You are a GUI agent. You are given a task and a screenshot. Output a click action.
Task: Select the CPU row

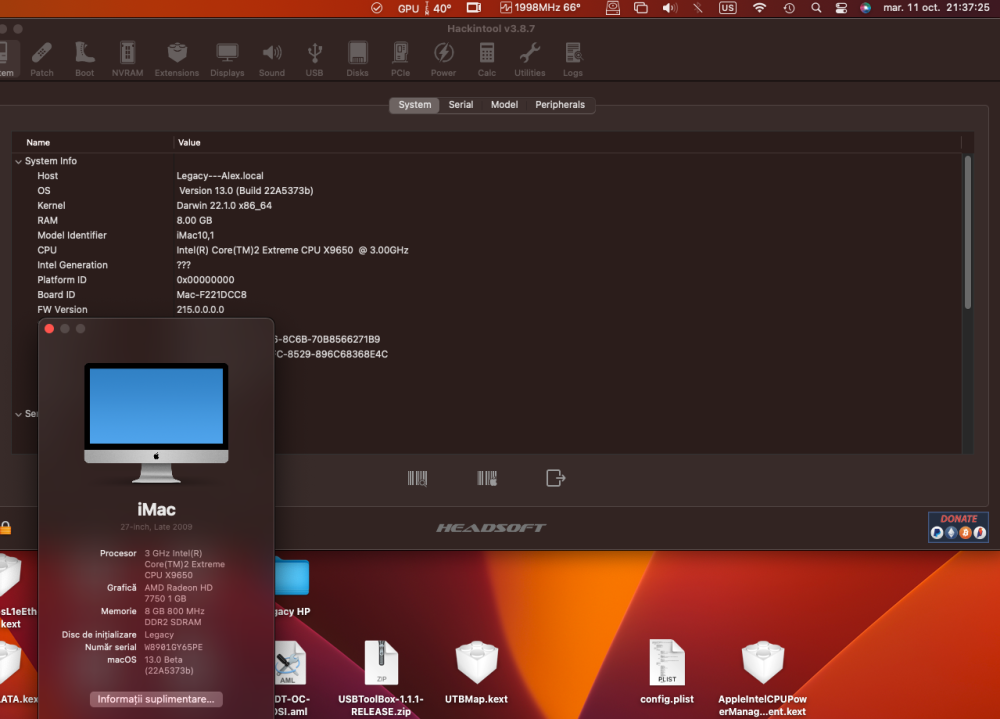click(x=487, y=250)
